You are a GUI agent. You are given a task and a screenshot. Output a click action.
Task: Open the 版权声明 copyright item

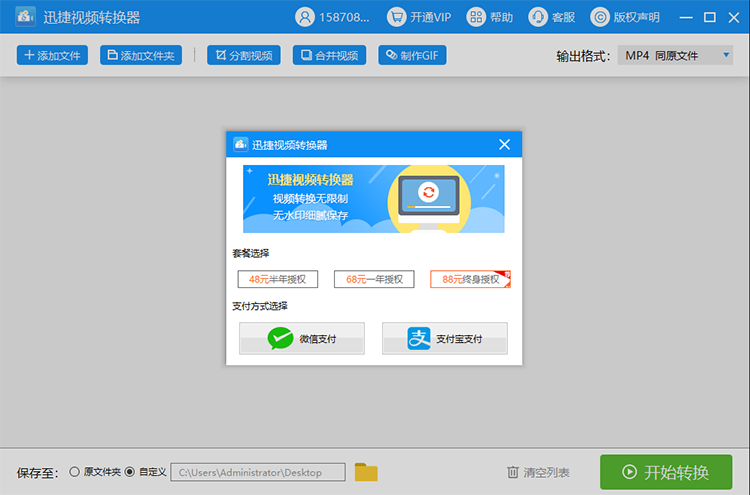click(x=626, y=17)
